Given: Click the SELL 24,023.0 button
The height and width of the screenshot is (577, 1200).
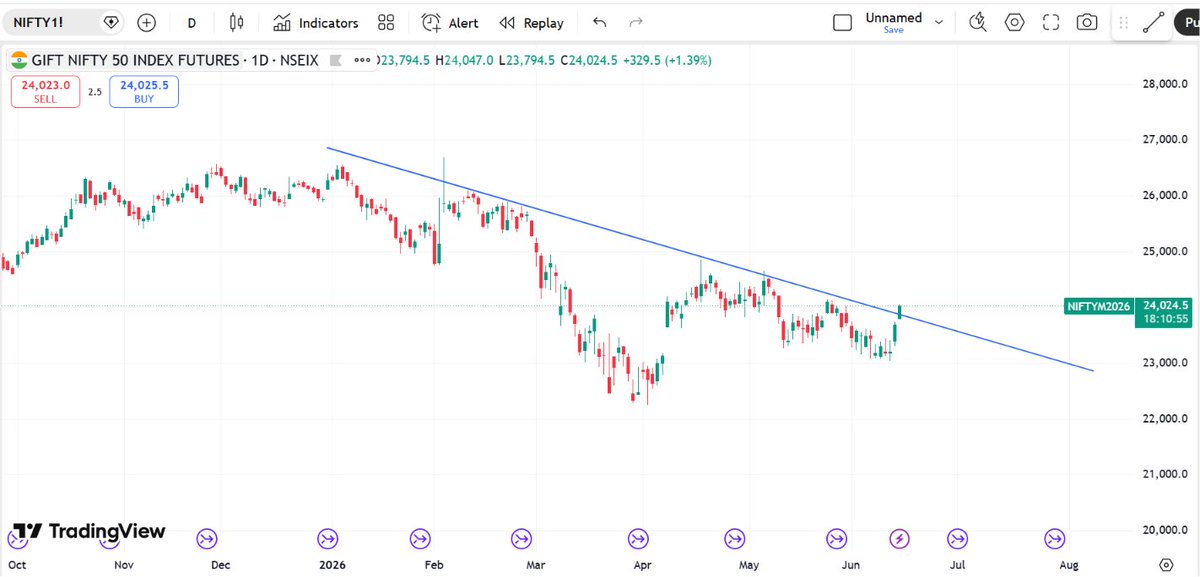Looking at the screenshot, I should pyautogui.click(x=45, y=92).
